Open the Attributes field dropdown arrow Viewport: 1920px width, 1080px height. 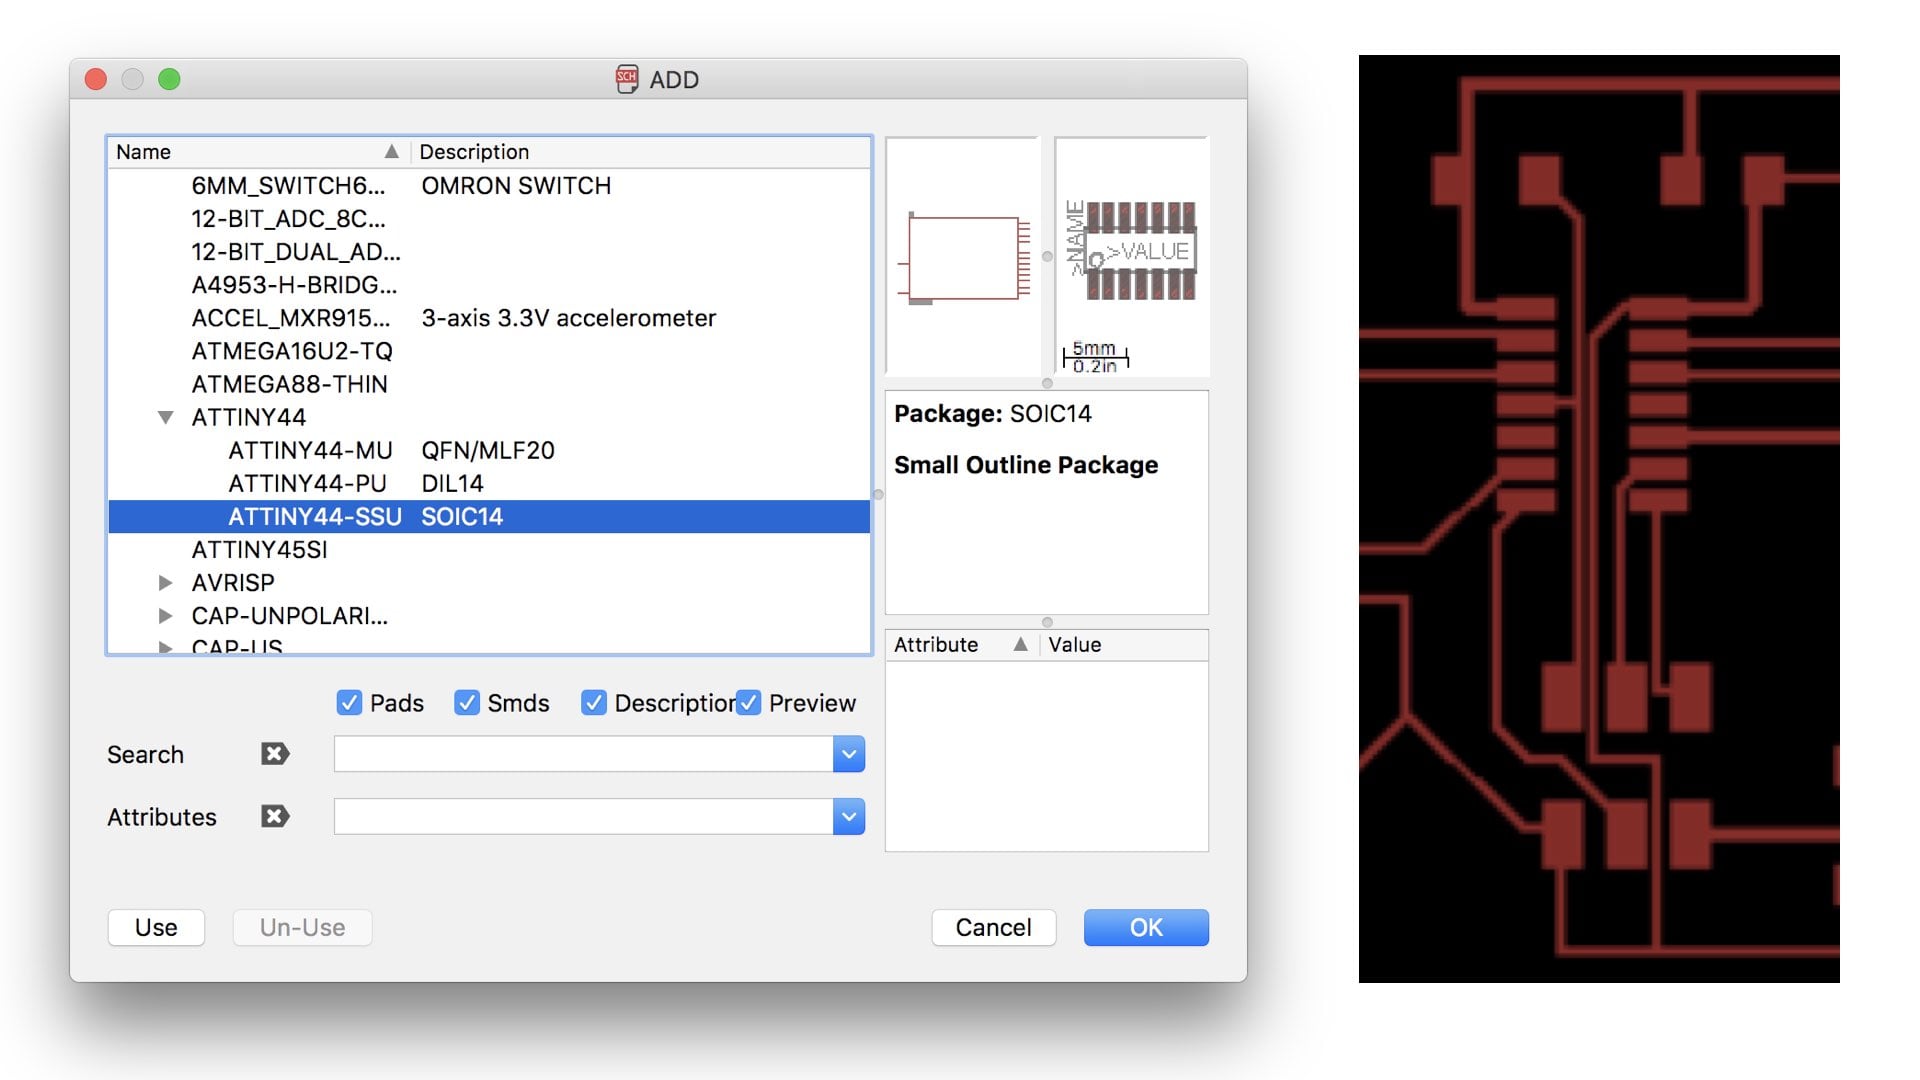click(x=849, y=816)
